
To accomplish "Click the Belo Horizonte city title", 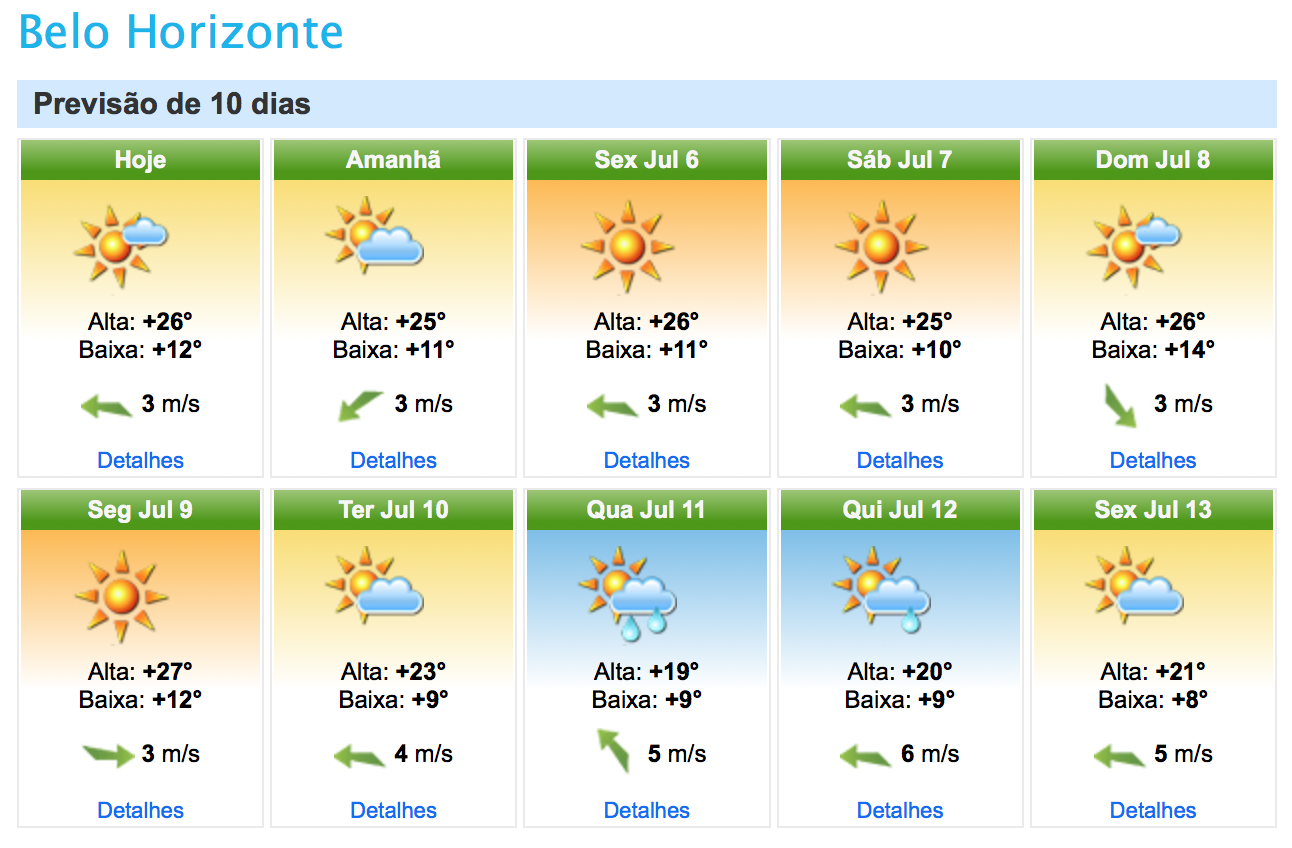I will [181, 32].
